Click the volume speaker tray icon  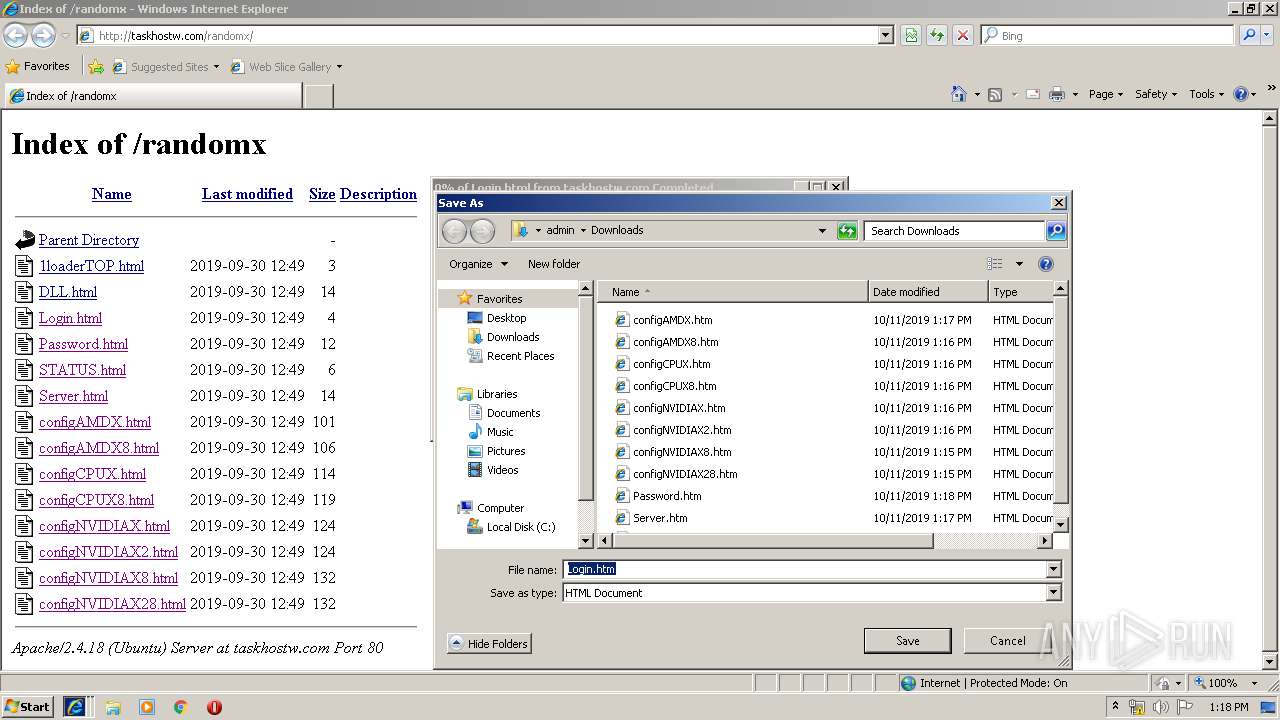click(x=1161, y=707)
